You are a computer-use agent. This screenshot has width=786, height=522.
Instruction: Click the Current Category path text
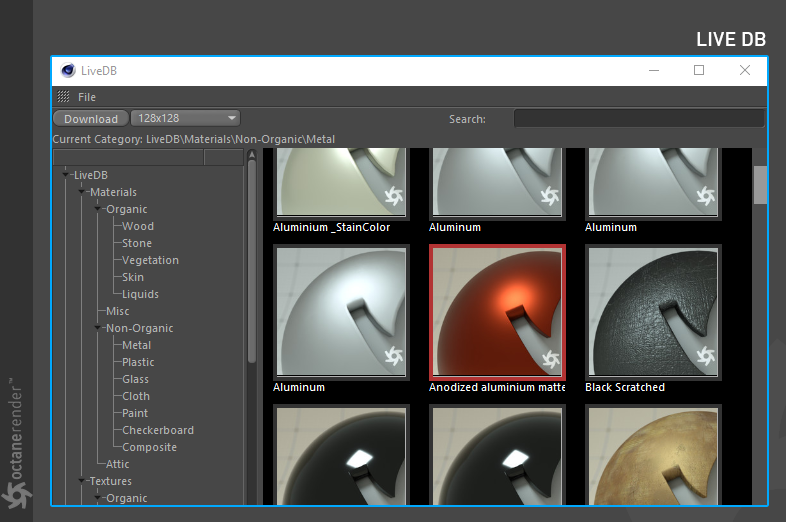point(193,139)
